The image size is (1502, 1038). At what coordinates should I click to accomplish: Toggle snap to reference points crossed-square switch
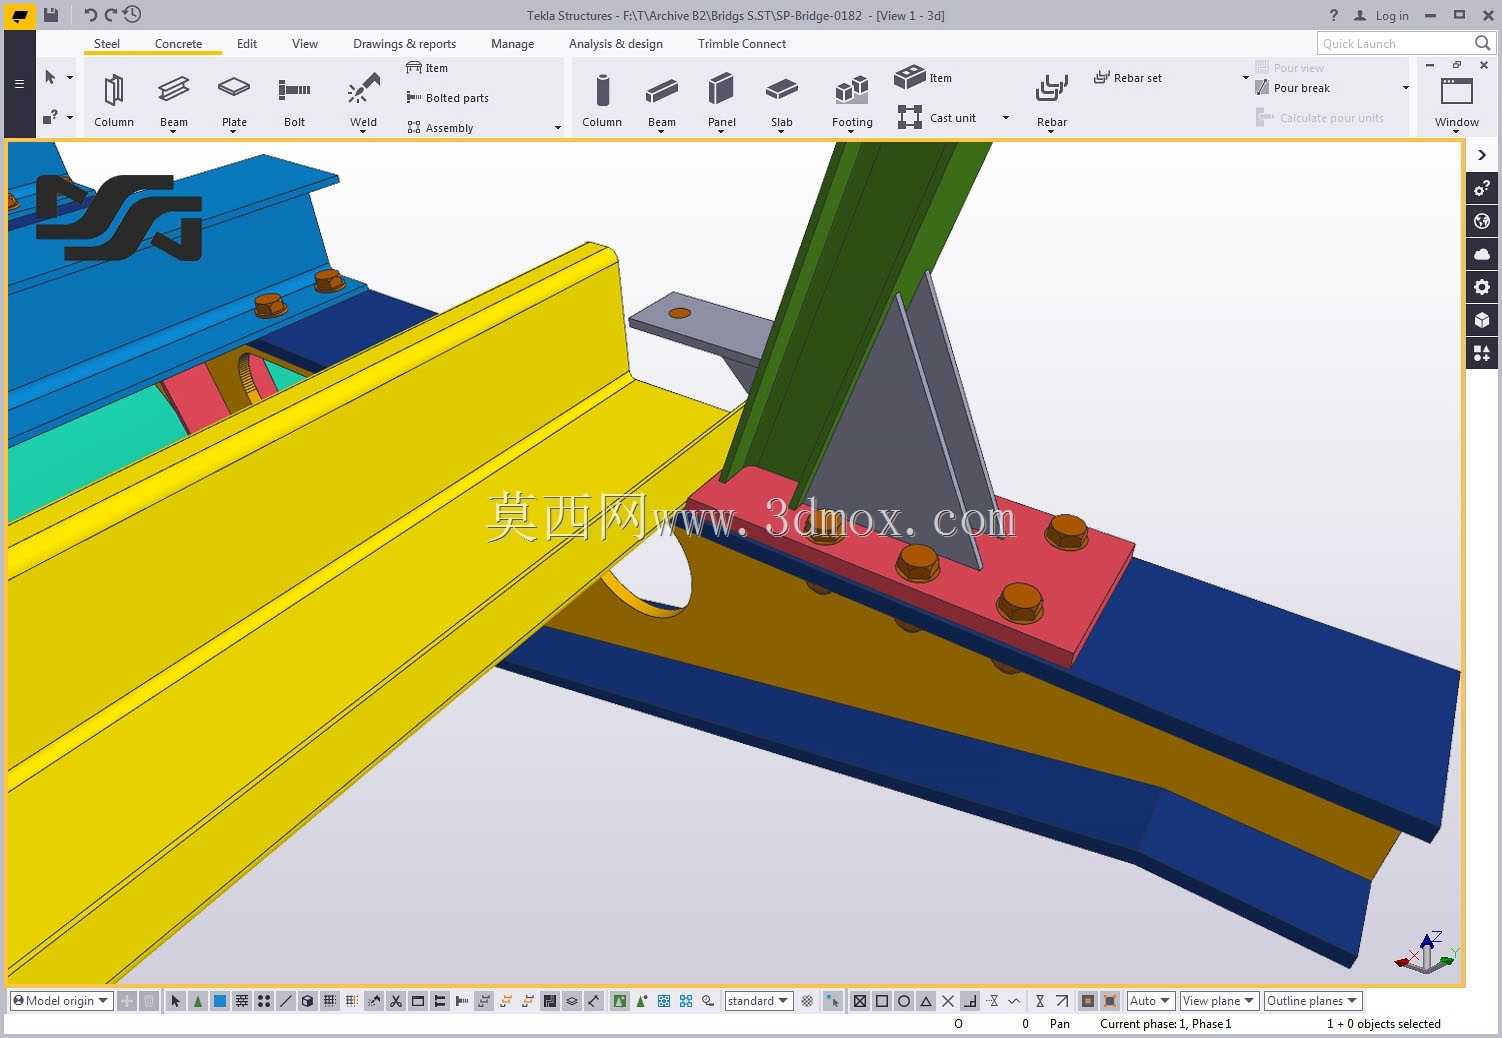pyautogui.click(x=860, y=1001)
